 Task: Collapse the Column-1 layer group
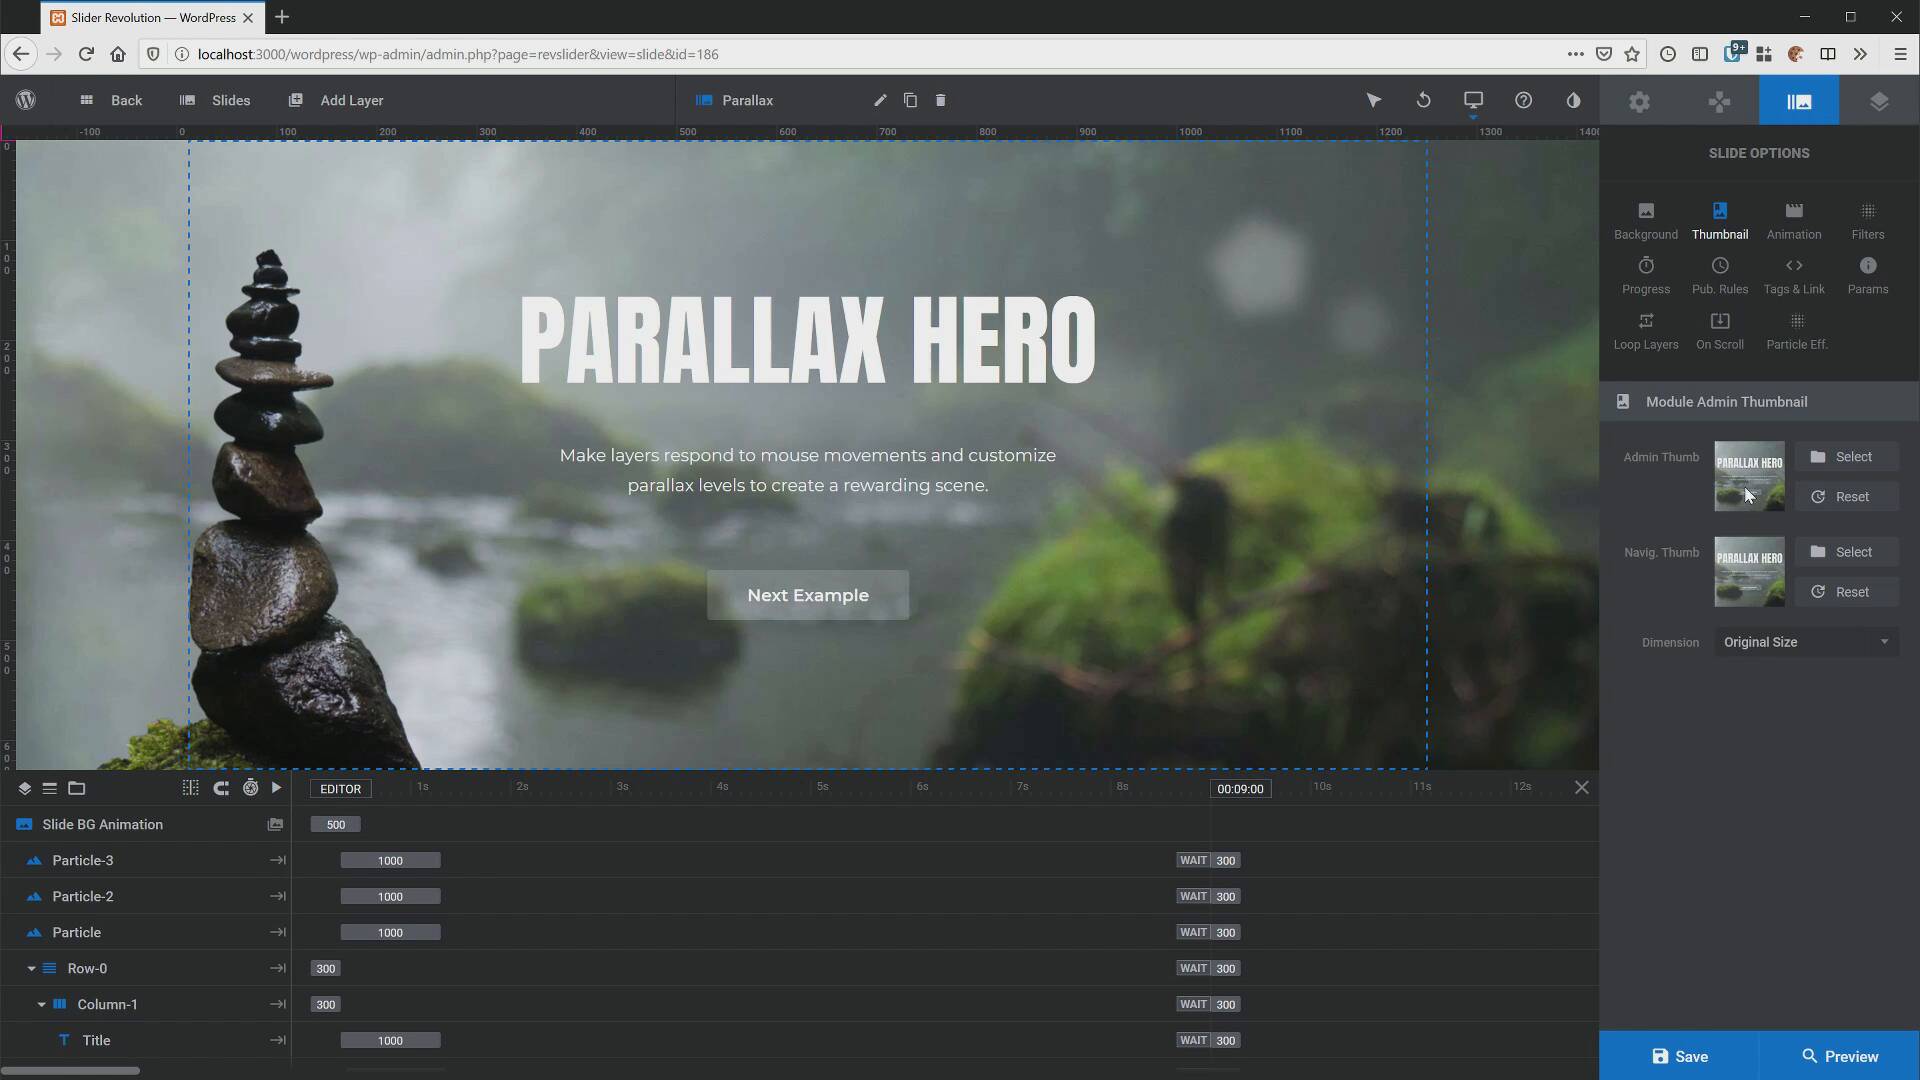tap(42, 1004)
